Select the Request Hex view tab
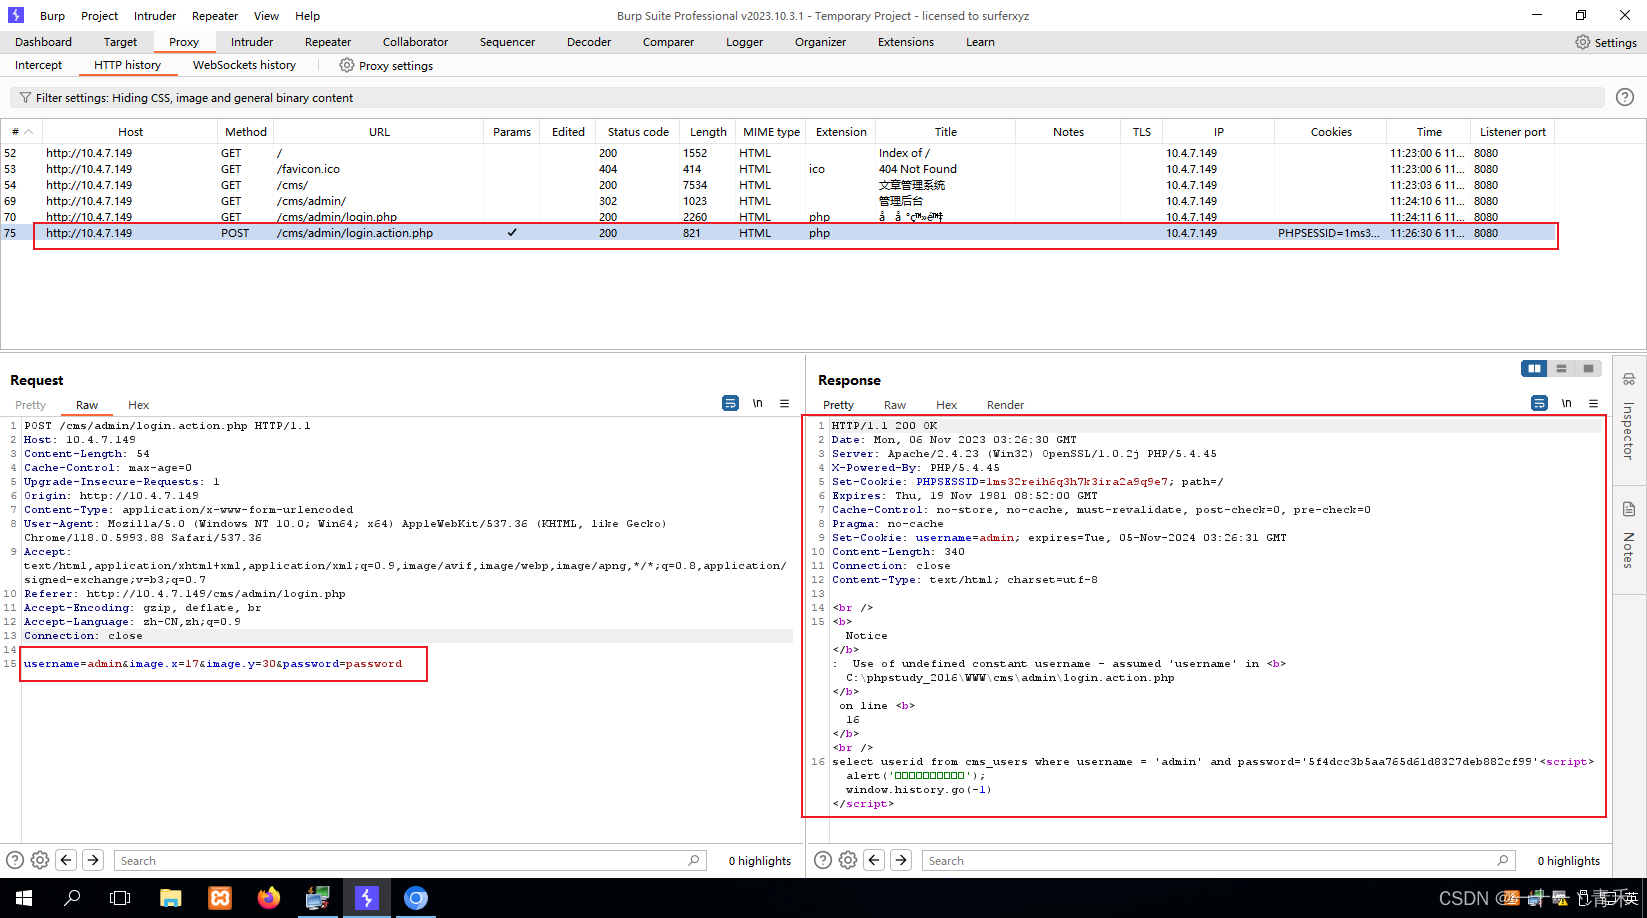This screenshot has width=1647, height=918. 138,405
